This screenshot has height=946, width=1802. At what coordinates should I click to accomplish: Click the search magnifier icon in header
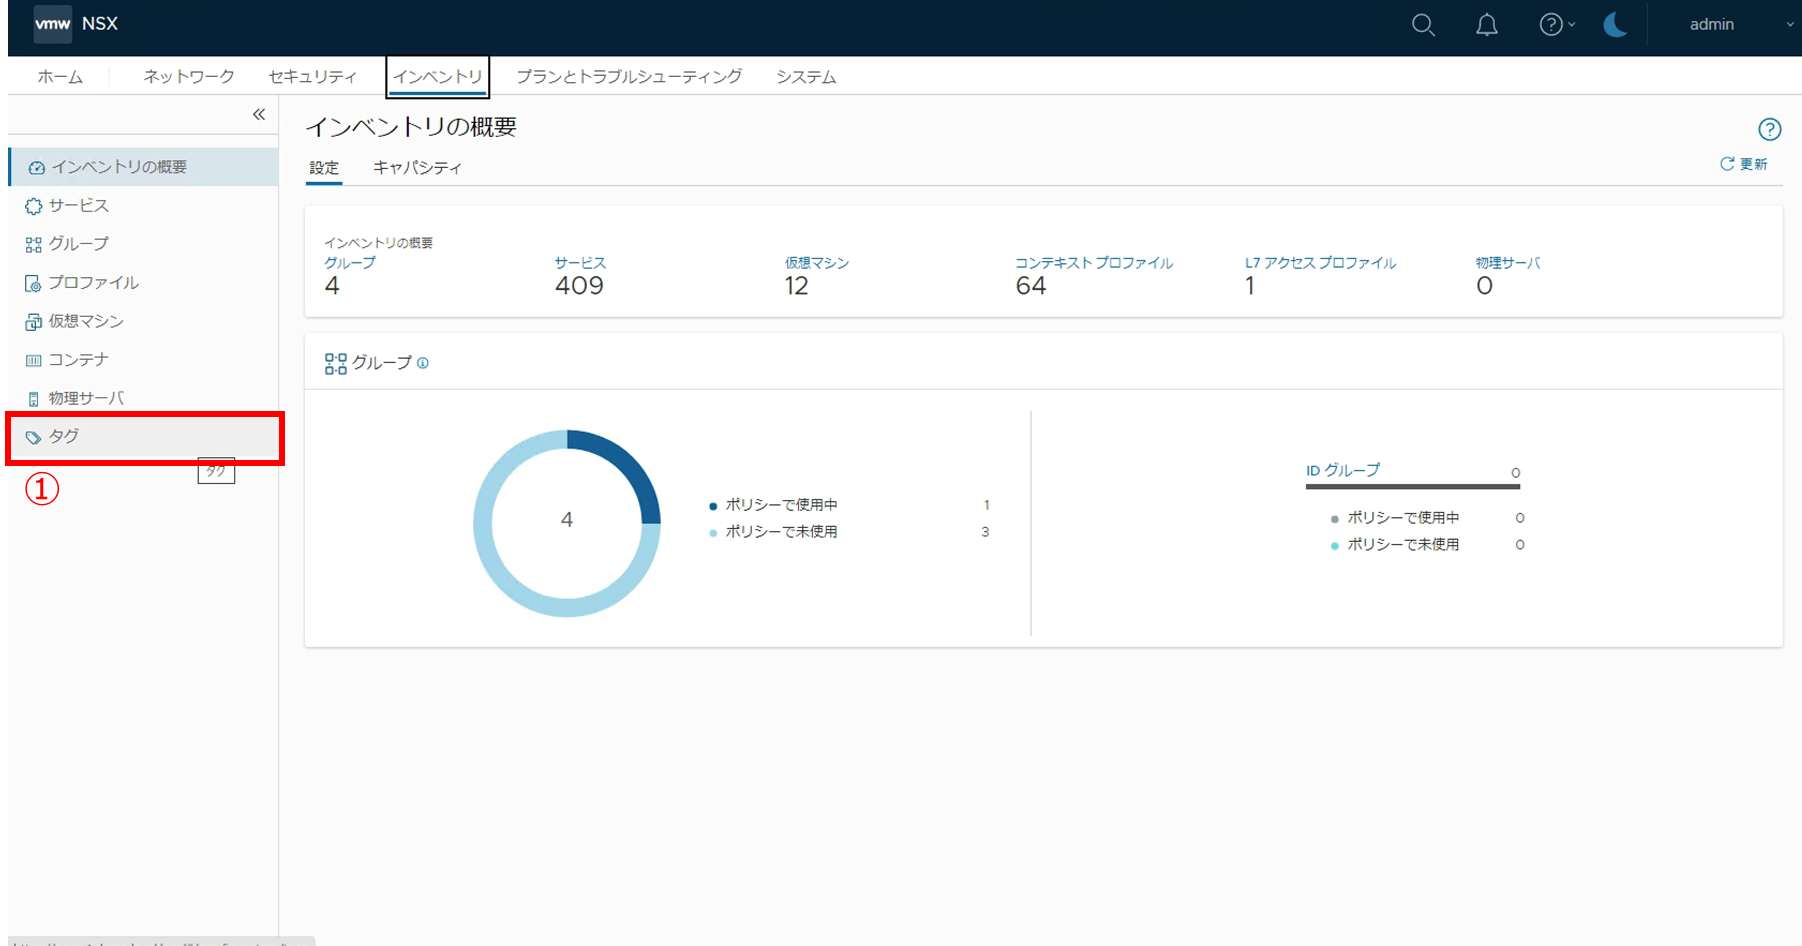(x=1423, y=26)
